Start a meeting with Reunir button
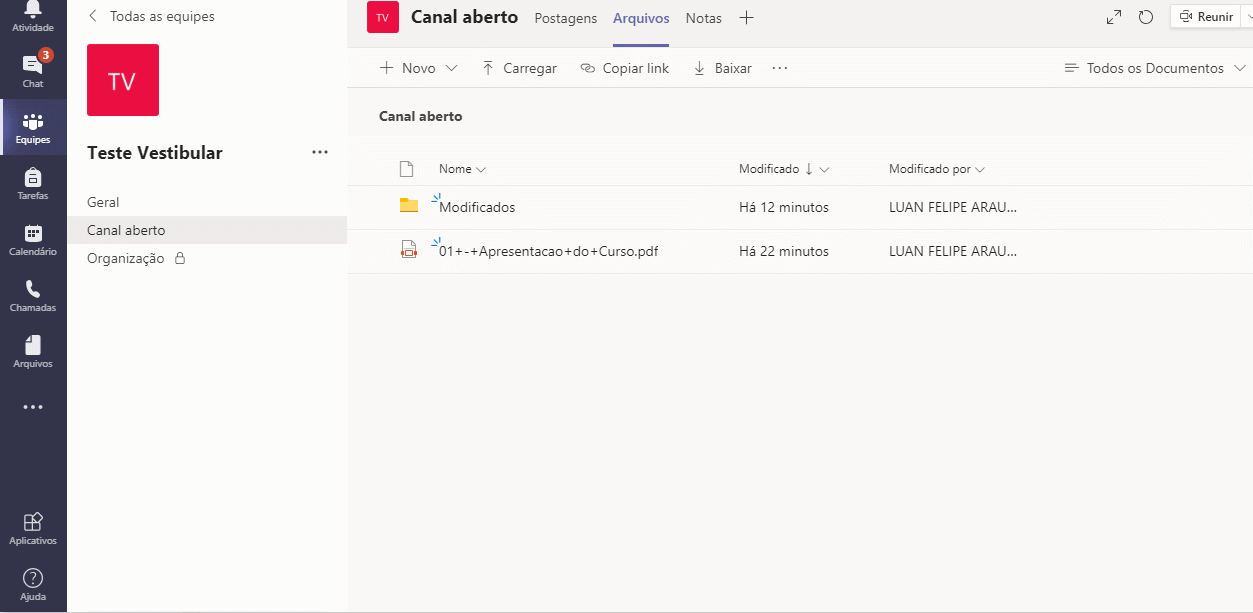 coord(1205,17)
